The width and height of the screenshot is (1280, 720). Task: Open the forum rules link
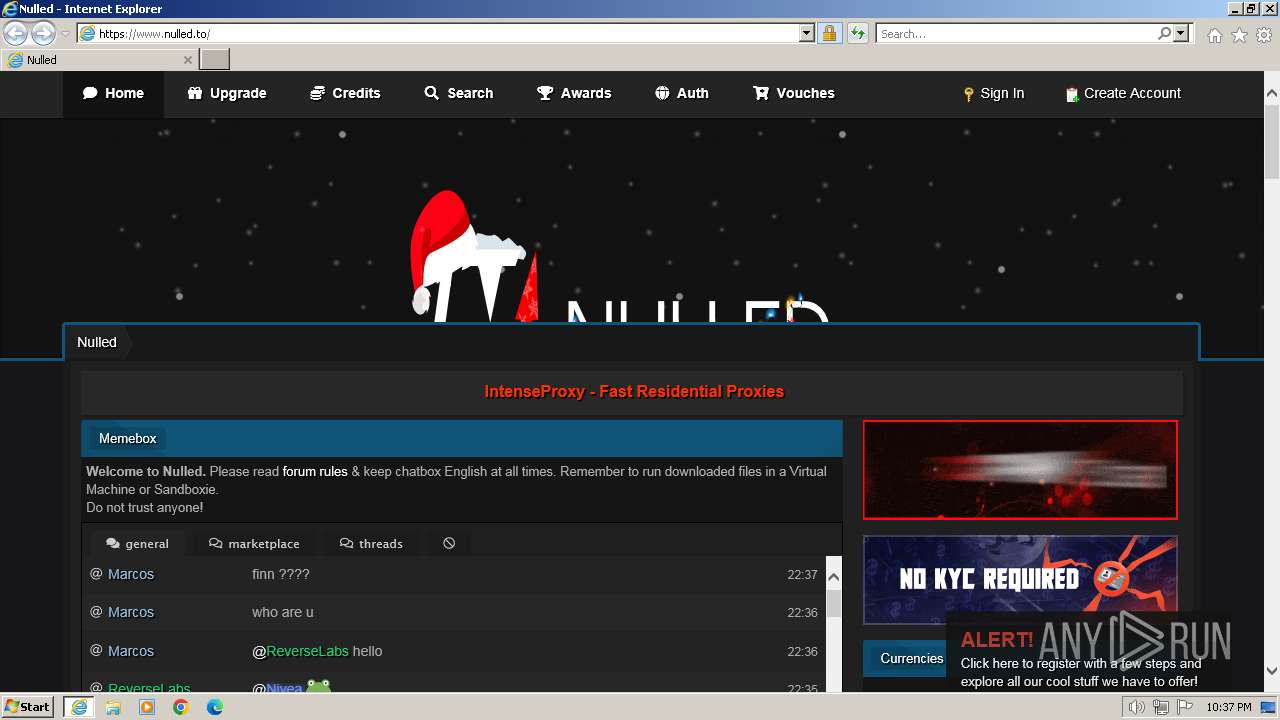click(315, 472)
